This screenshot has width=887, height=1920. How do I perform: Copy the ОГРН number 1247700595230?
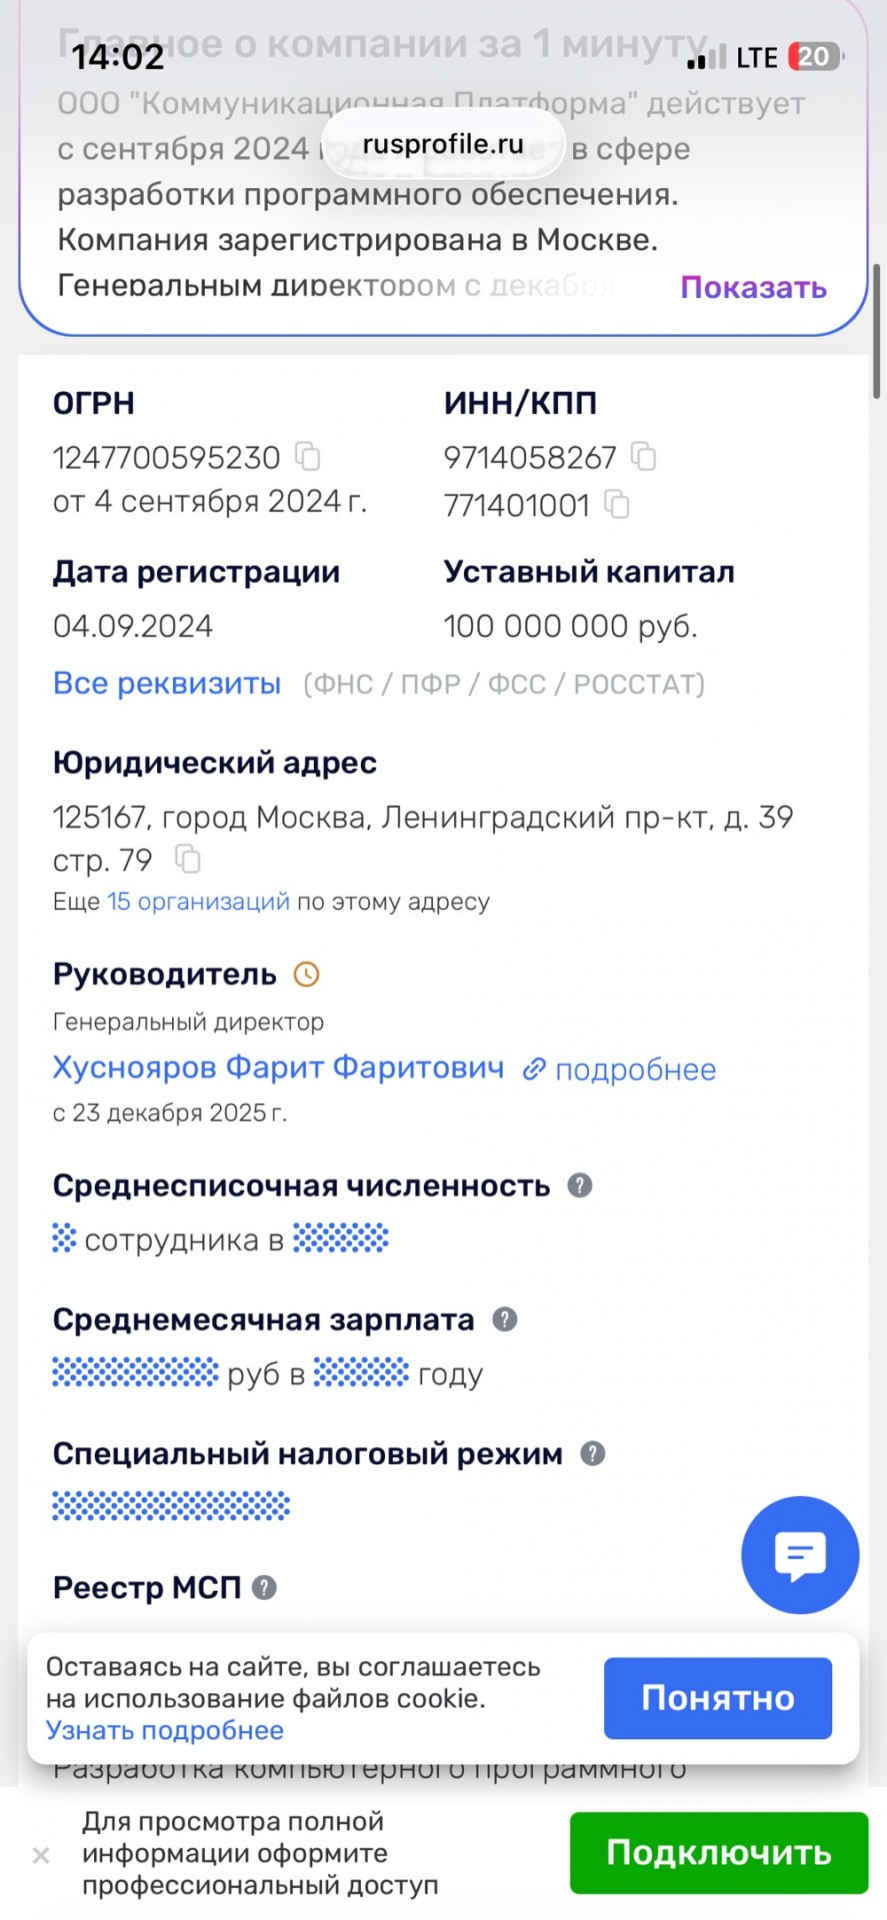(x=308, y=457)
